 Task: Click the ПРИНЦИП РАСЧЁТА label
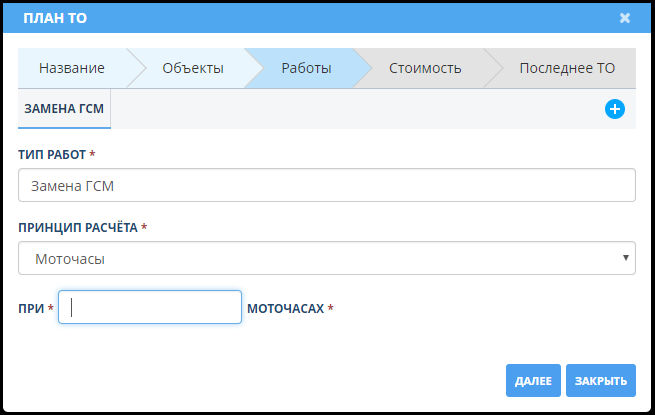coord(78,228)
